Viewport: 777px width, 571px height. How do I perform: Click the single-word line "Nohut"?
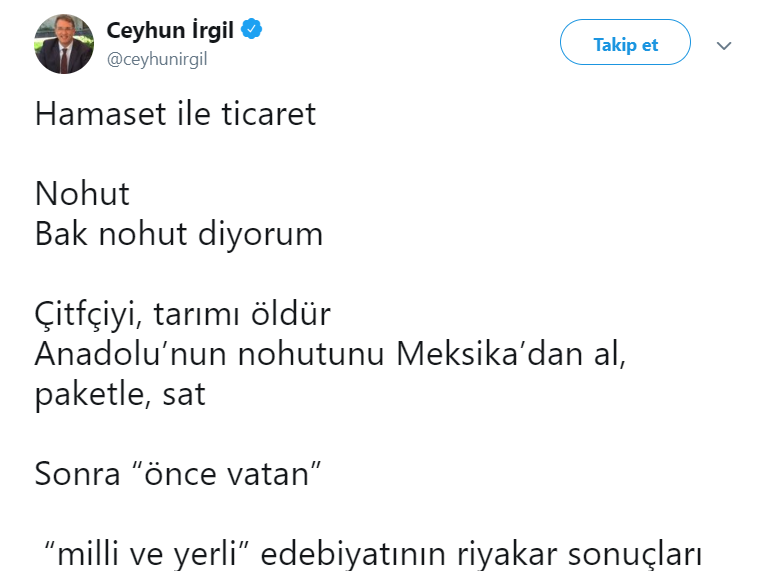click(x=82, y=193)
